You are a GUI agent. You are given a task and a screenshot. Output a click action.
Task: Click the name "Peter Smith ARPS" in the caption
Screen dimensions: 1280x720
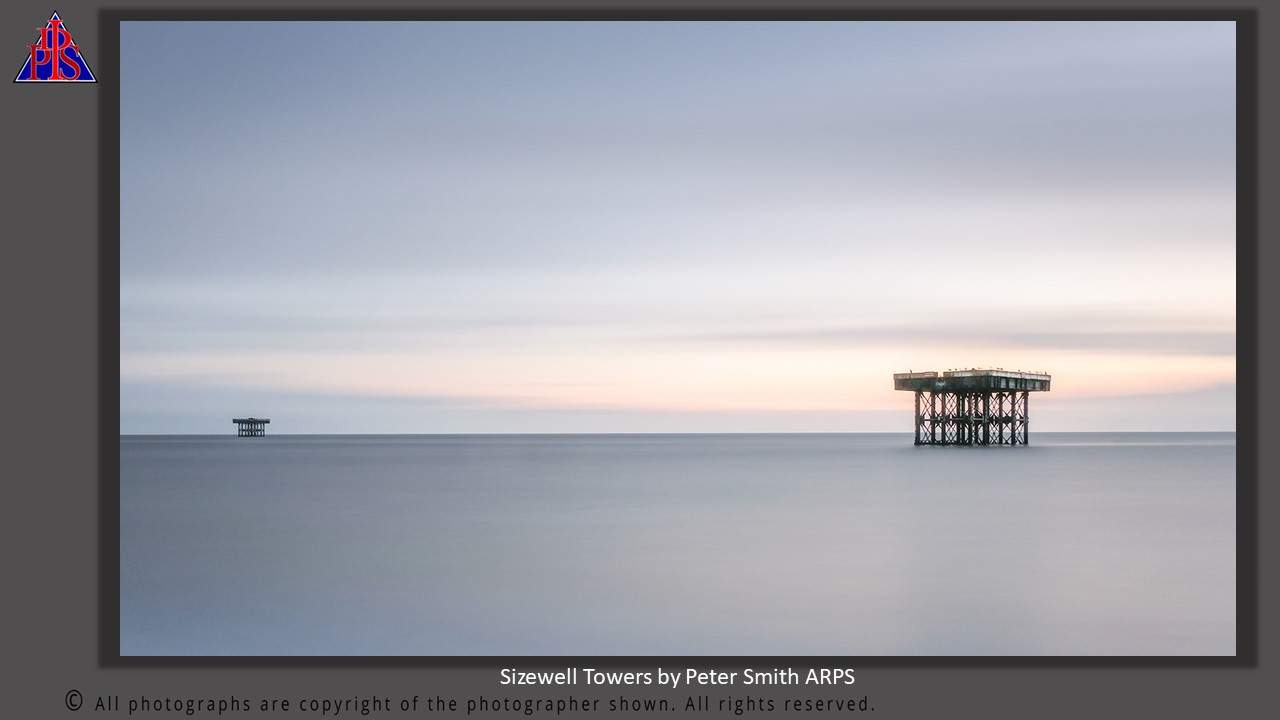(769, 677)
